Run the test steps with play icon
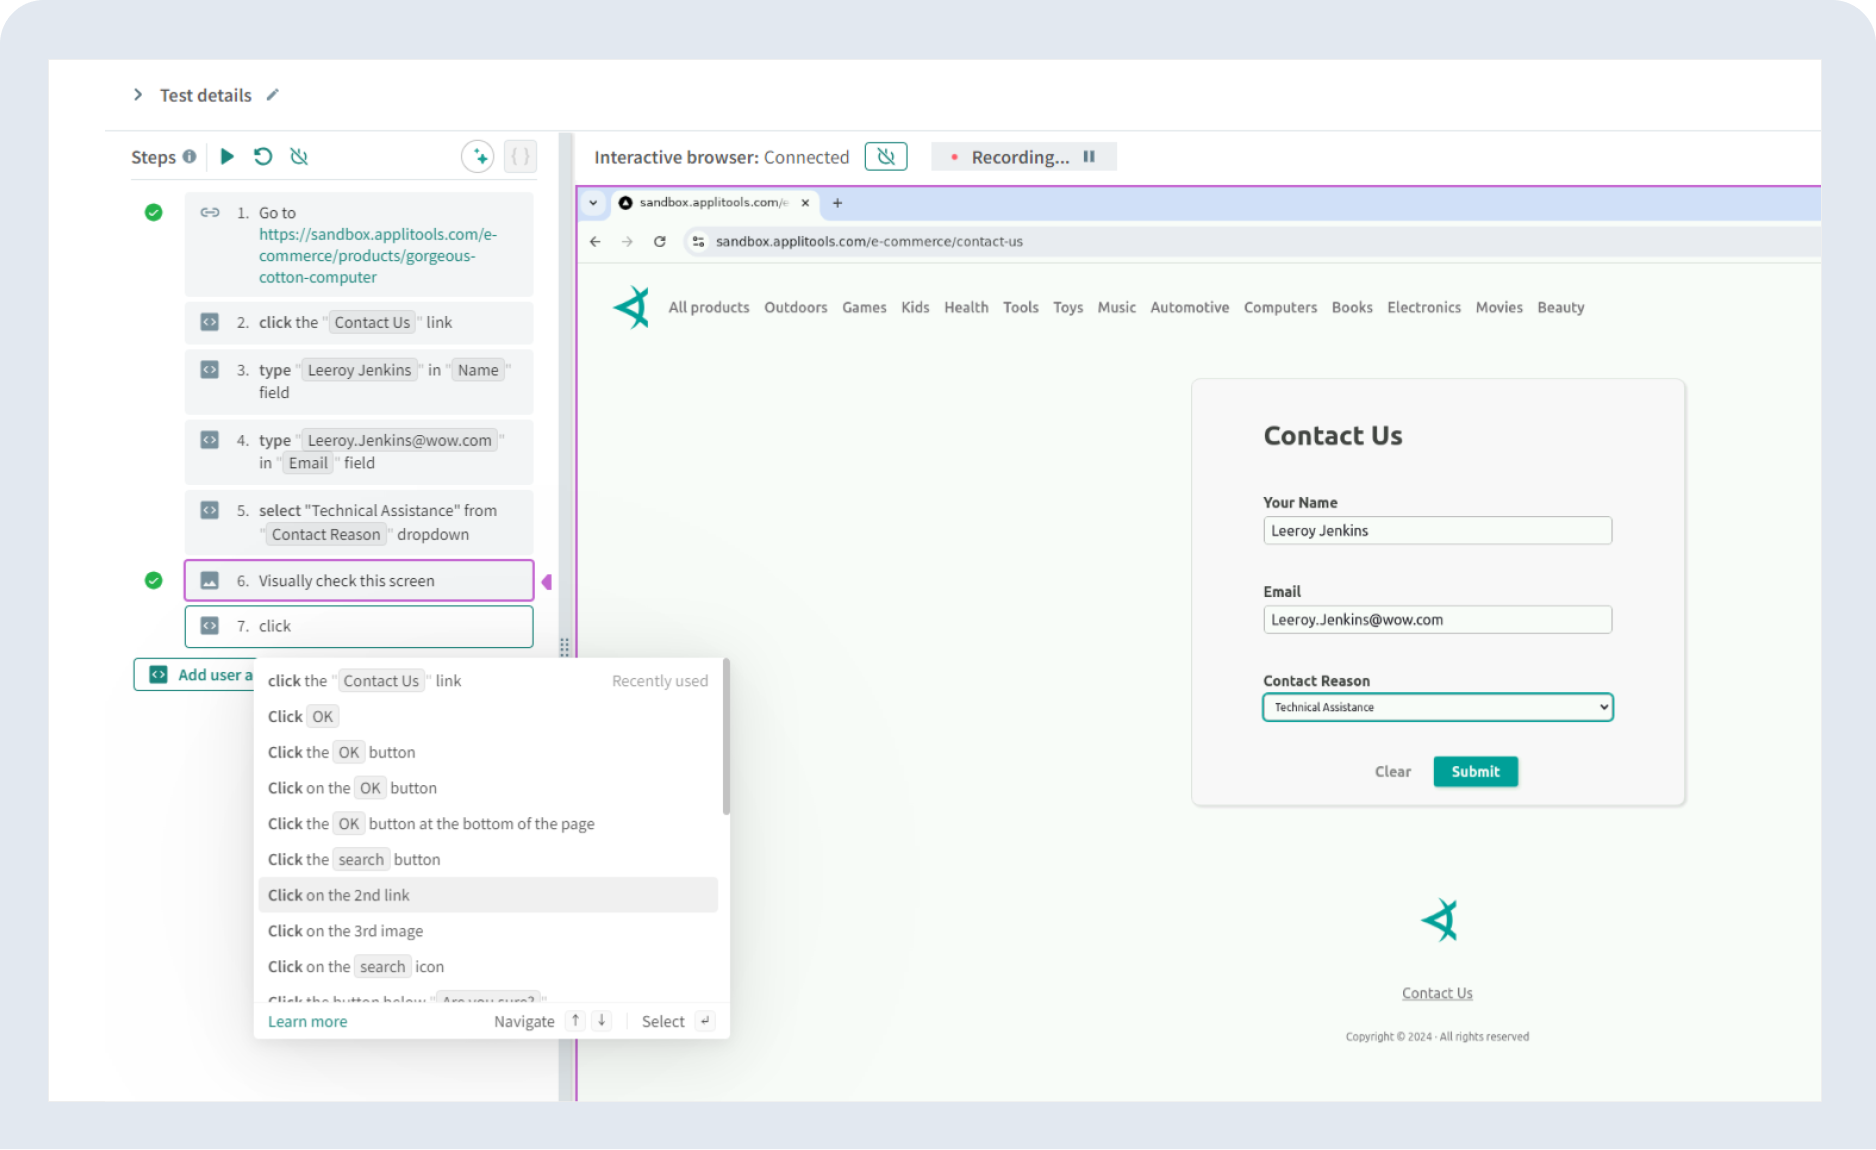Image resolution: width=1876 pixels, height=1150 pixels. coord(227,157)
